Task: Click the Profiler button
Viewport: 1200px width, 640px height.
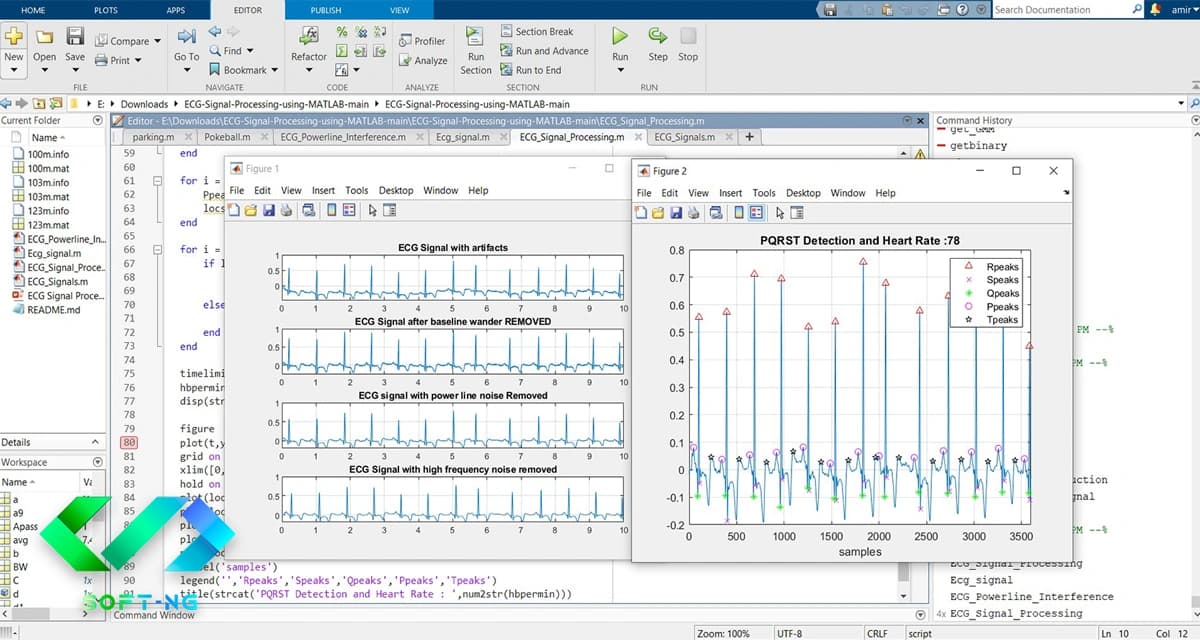Action: [422, 41]
